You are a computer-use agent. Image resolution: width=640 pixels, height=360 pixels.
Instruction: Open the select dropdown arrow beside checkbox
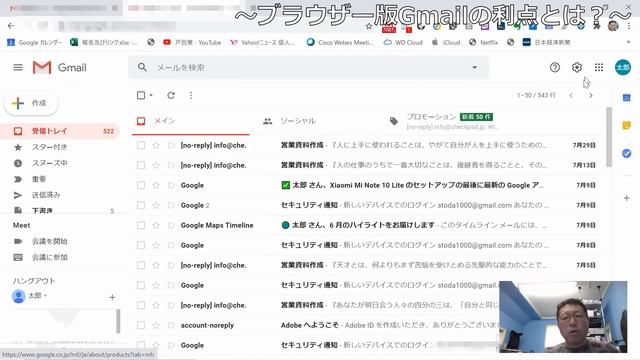pyautogui.click(x=151, y=95)
